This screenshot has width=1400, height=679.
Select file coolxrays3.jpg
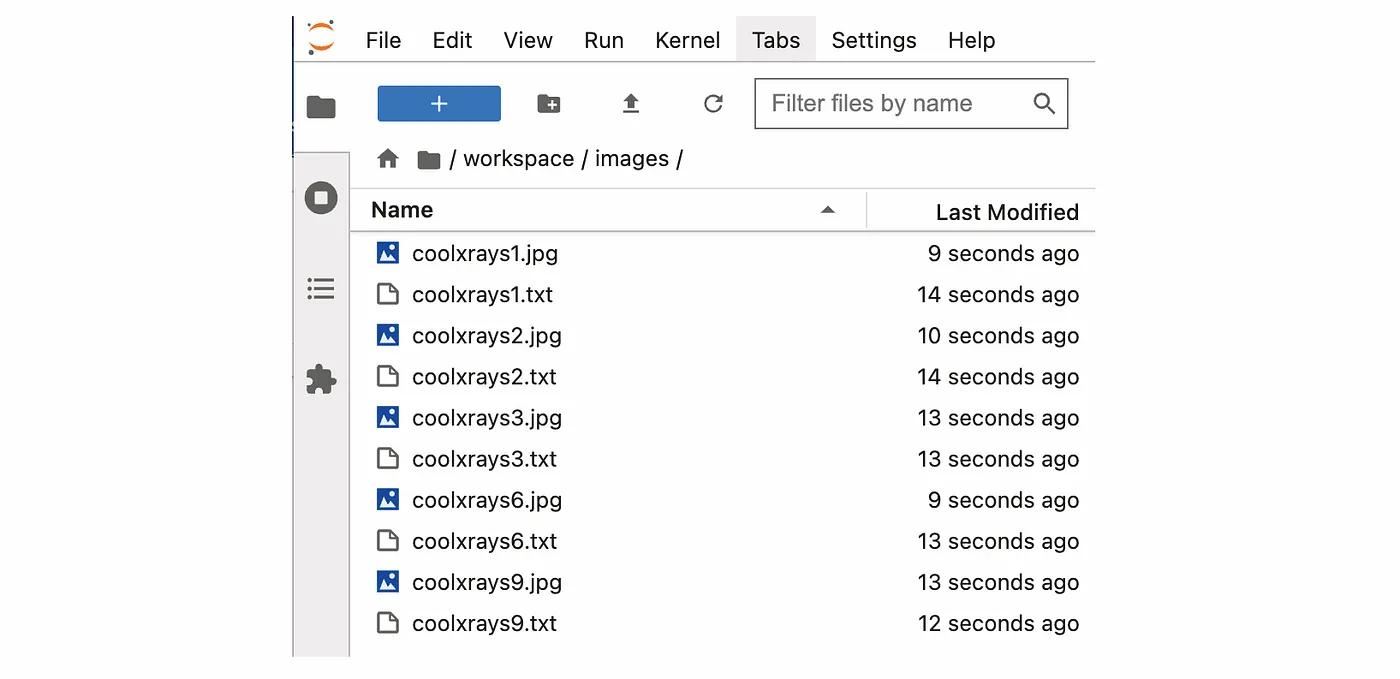click(723, 417)
